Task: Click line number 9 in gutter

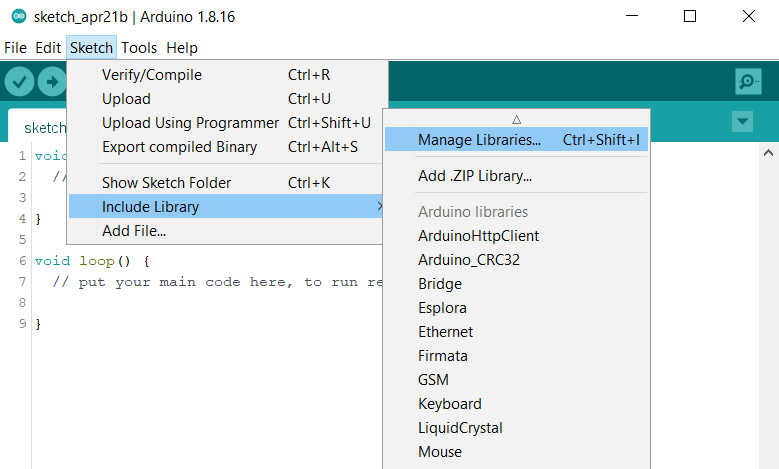Action: [22, 324]
